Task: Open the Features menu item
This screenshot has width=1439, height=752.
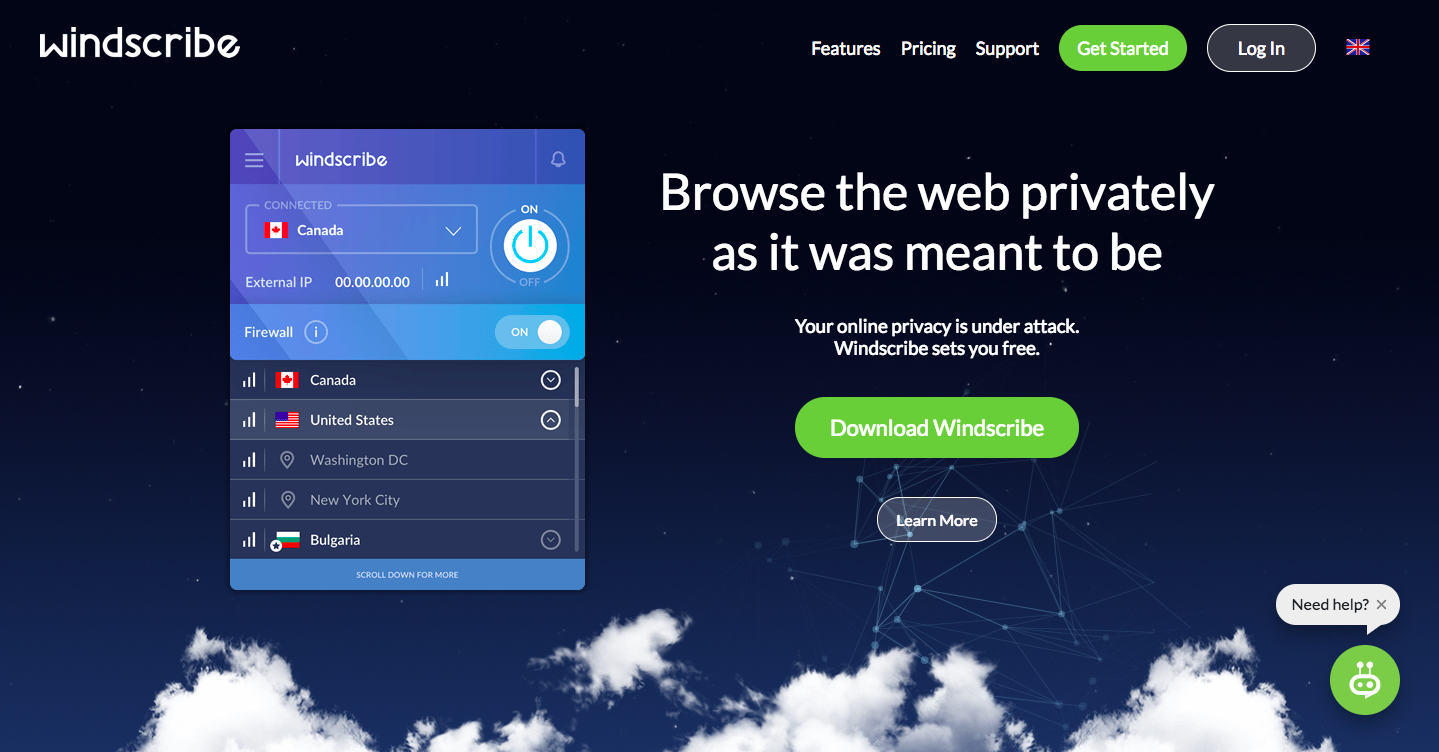Action: 845,48
